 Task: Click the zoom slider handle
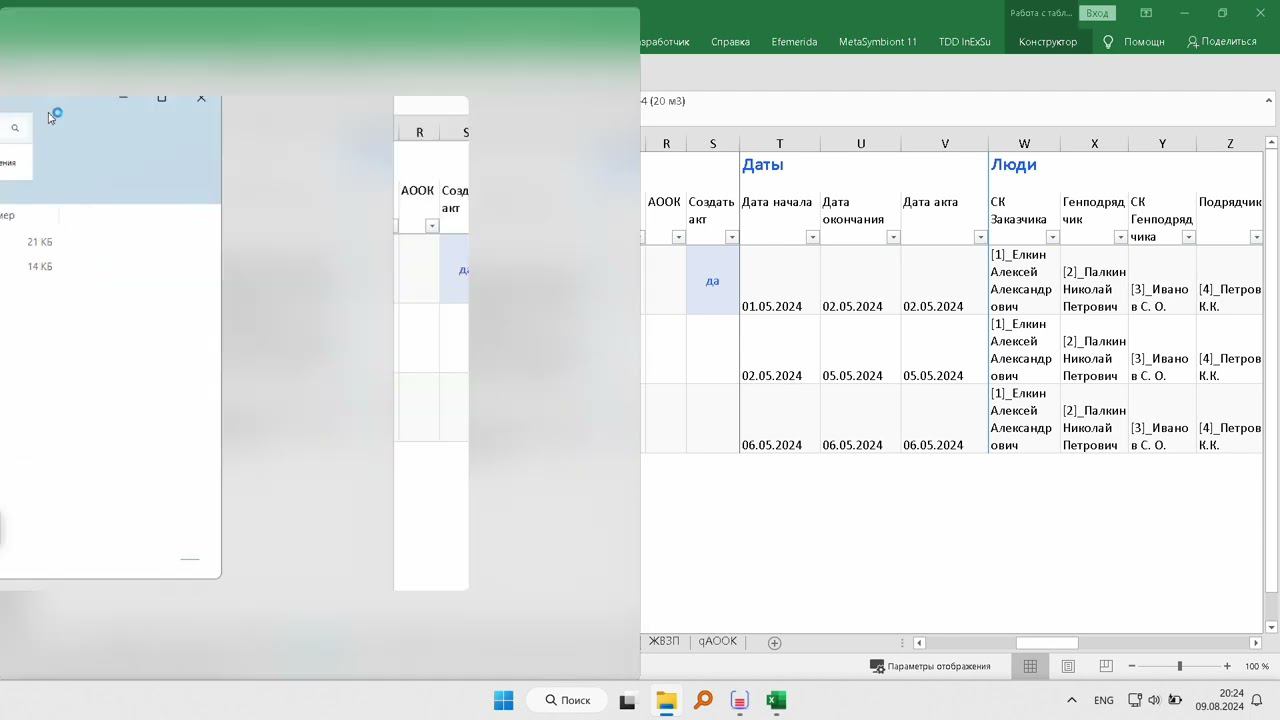(1179, 666)
